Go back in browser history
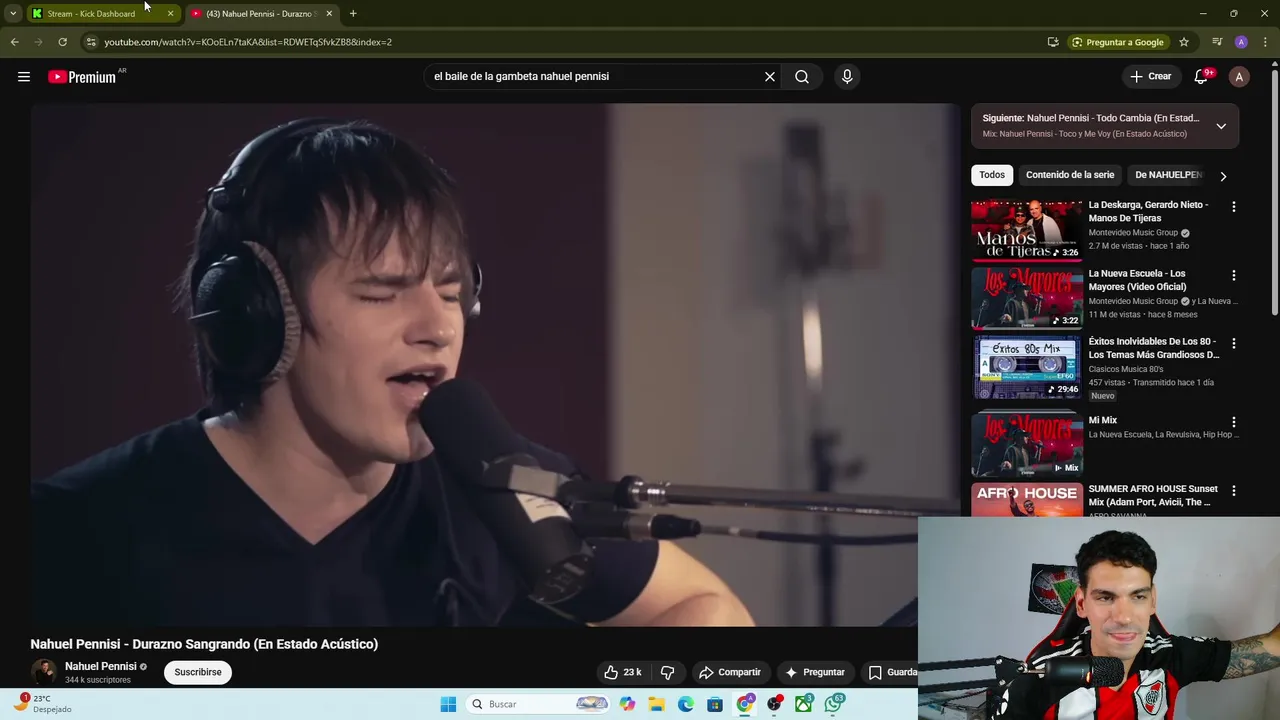The height and width of the screenshot is (720, 1280). (x=14, y=42)
